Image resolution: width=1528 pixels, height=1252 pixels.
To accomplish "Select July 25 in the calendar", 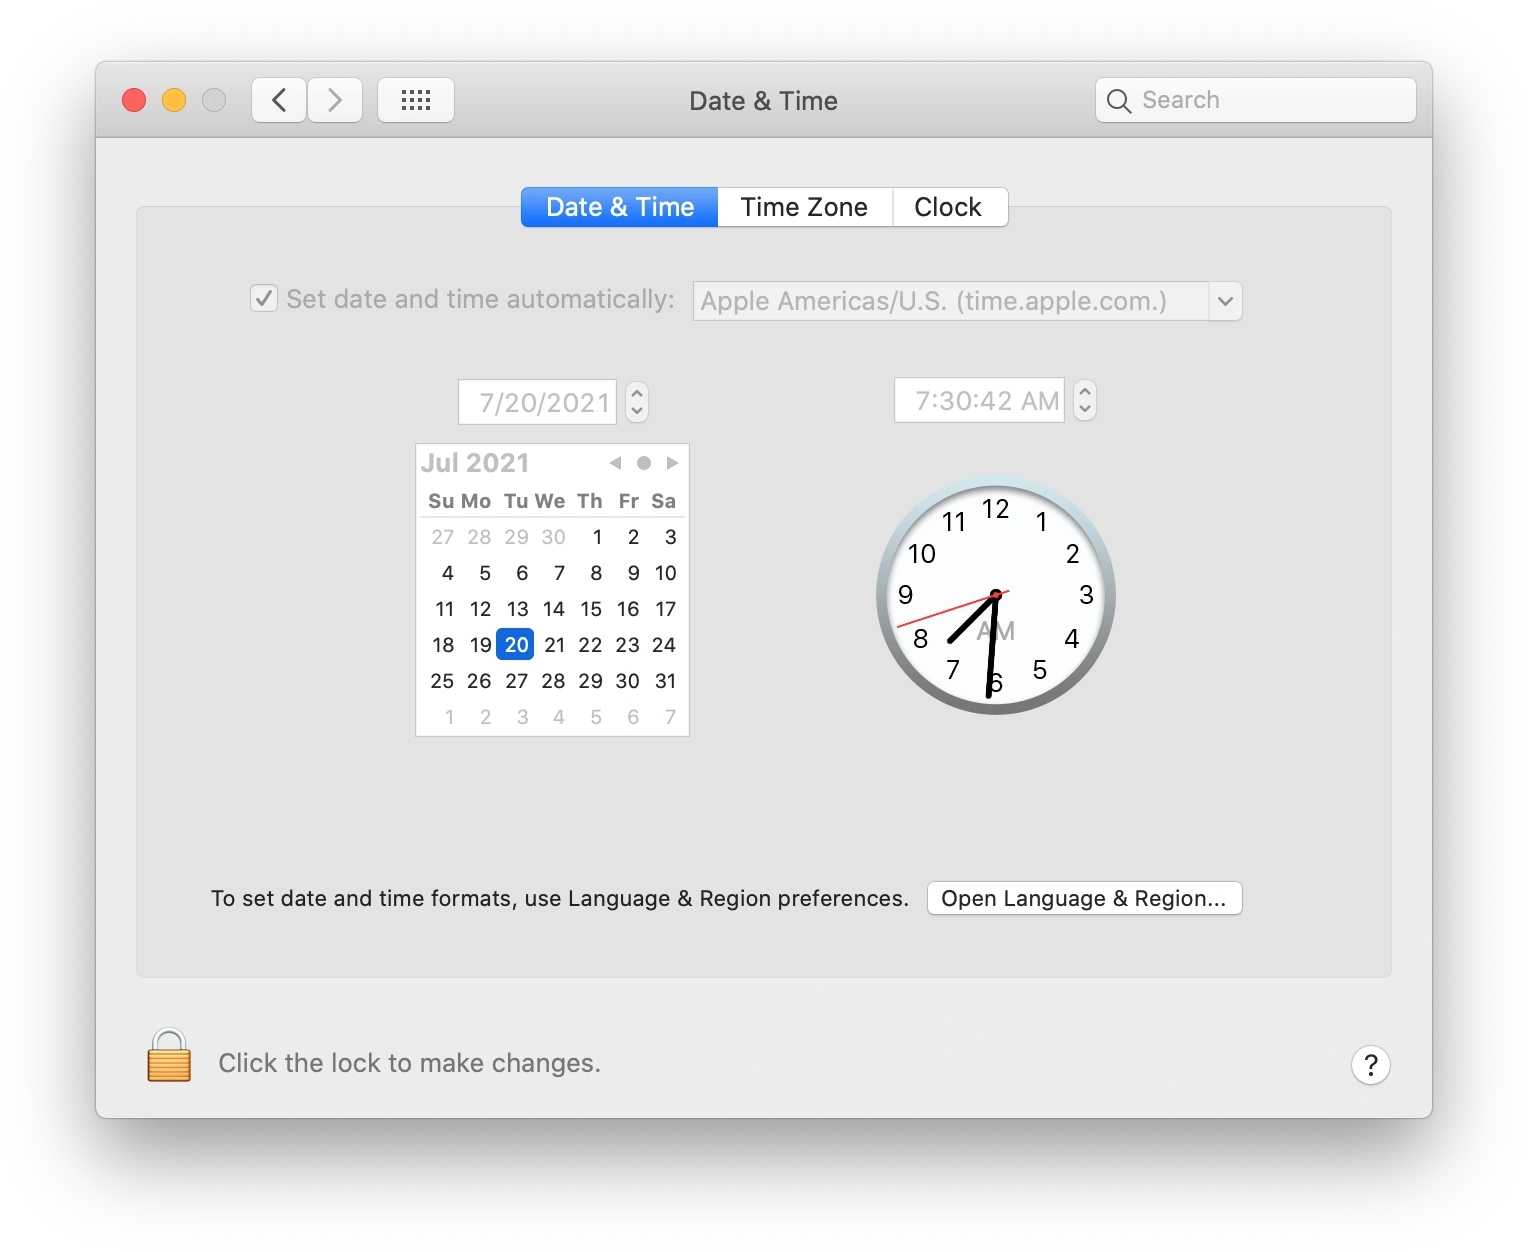I will pyautogui.click(x=442, y=681).
